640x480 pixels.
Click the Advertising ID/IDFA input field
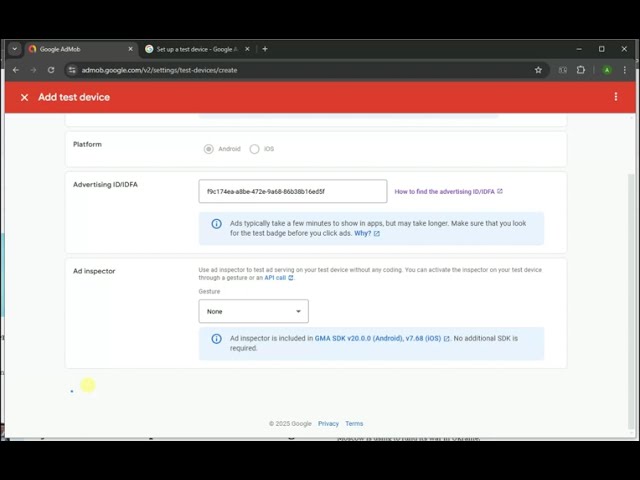click(x=293, y=191)
